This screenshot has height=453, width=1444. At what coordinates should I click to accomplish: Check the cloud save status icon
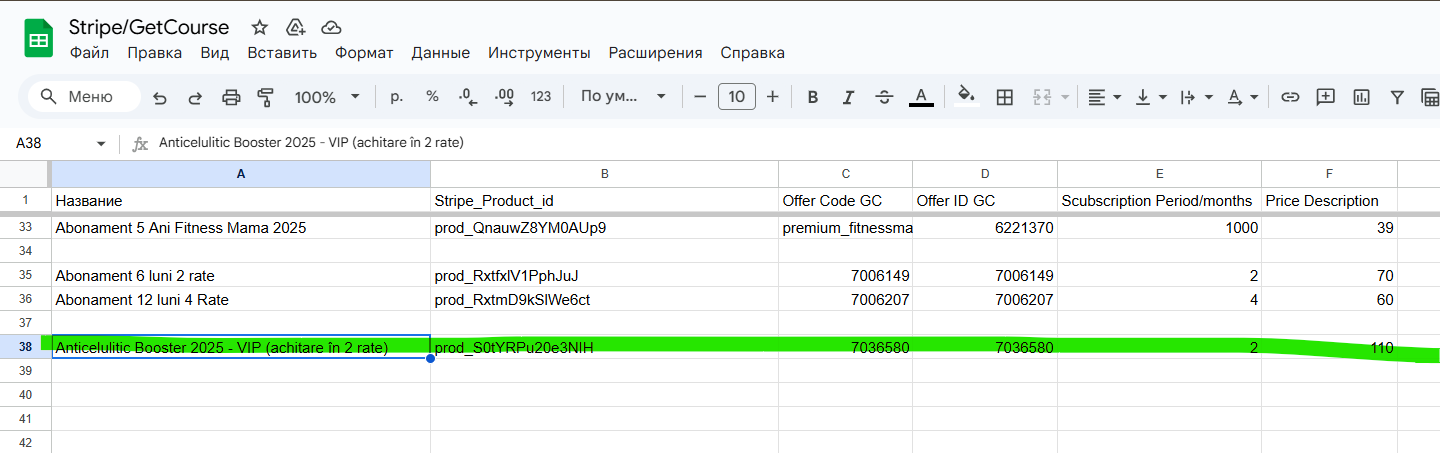(x=332, y=28)
